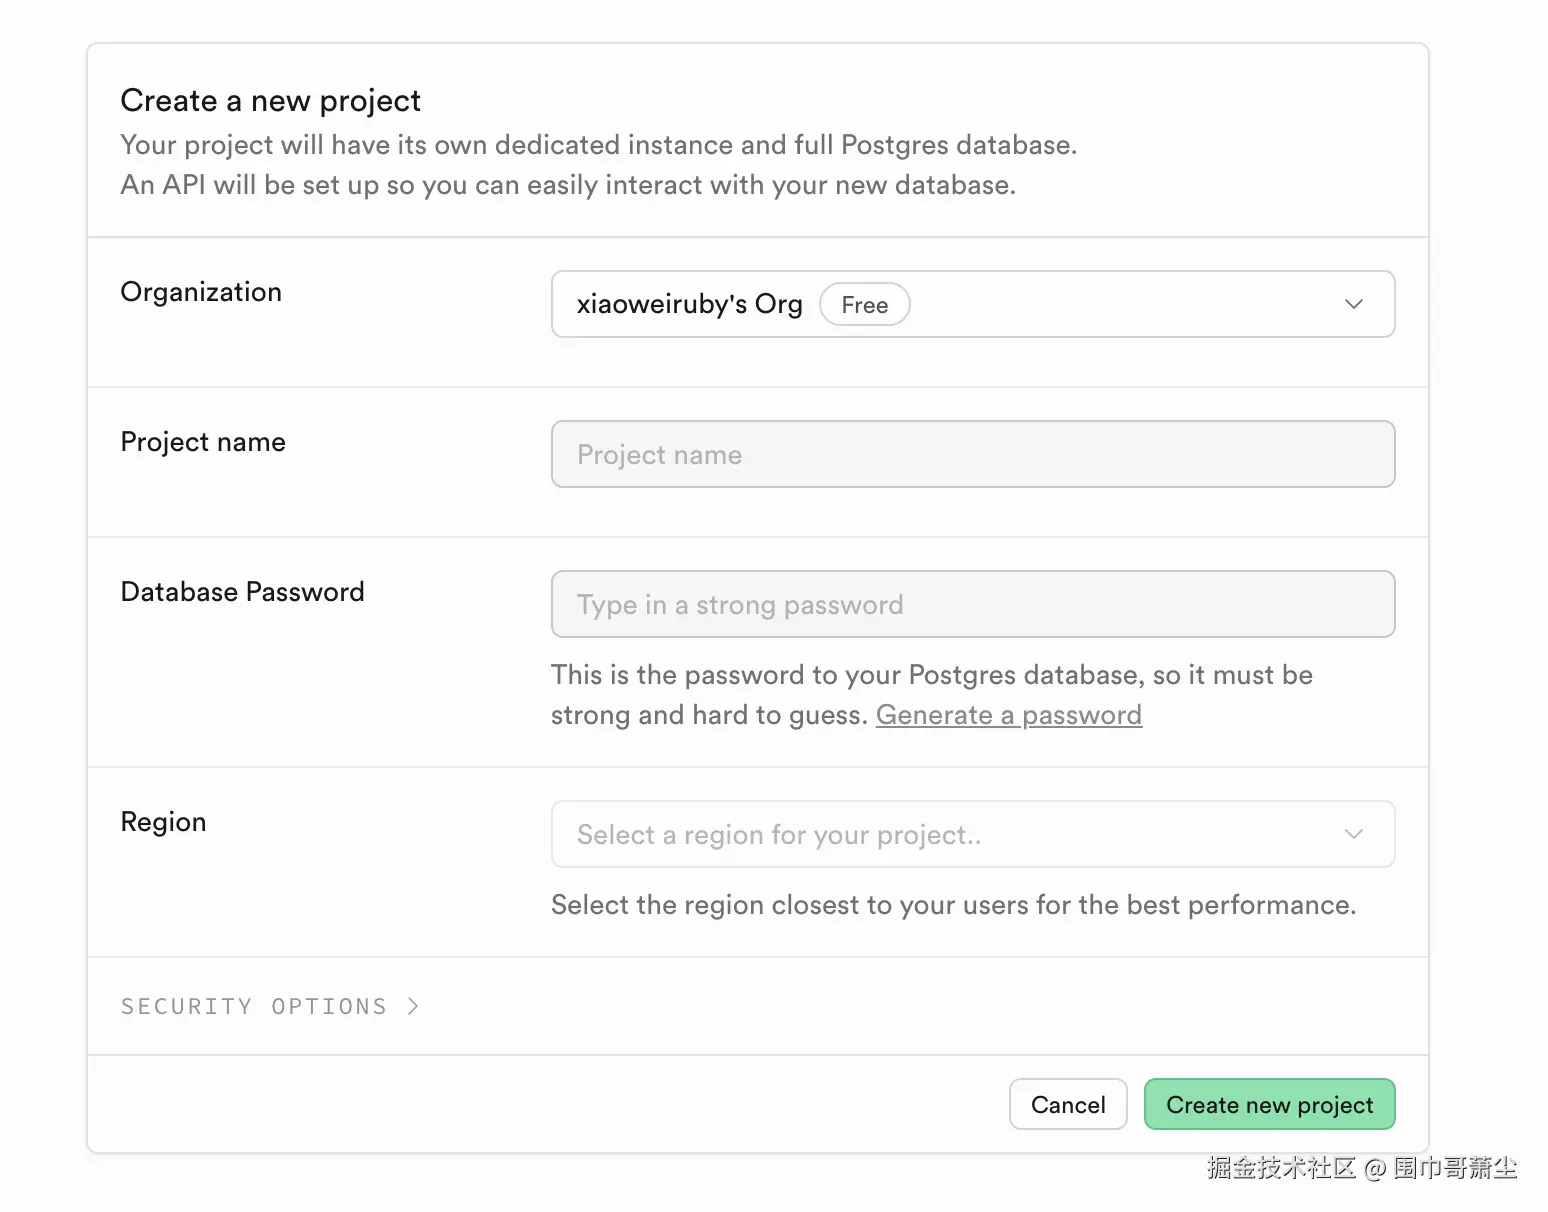Click the Organization field label
The height and width of the screenshot is (1212, 1548).
coord(201,292)
